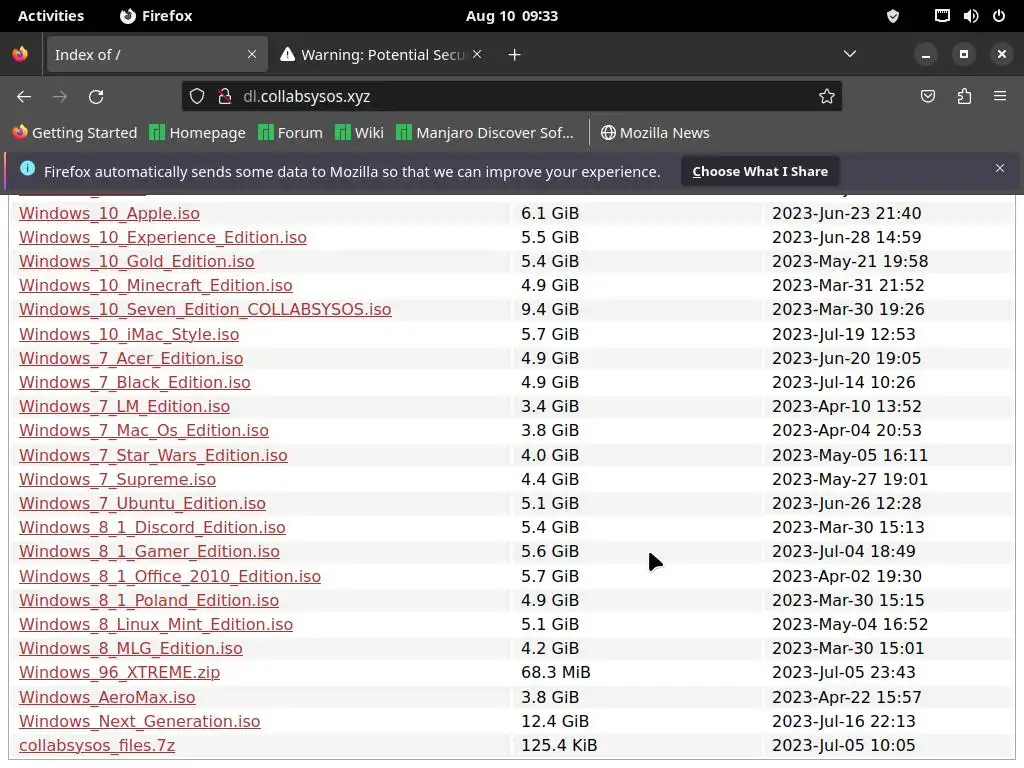Download Windows_10_Experience_Edition.iso

tap(163, 238)
